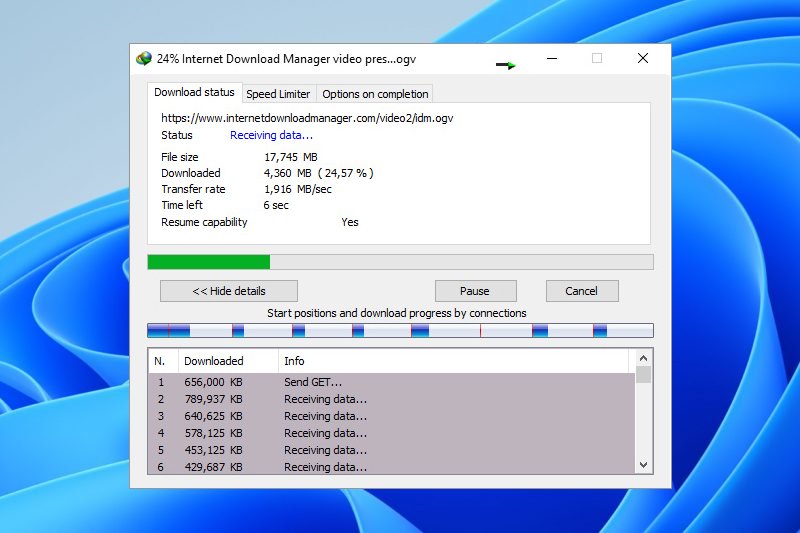
Task: Click the transfer rate 1,916 MB/sec
Action: [x=297, y=189]
